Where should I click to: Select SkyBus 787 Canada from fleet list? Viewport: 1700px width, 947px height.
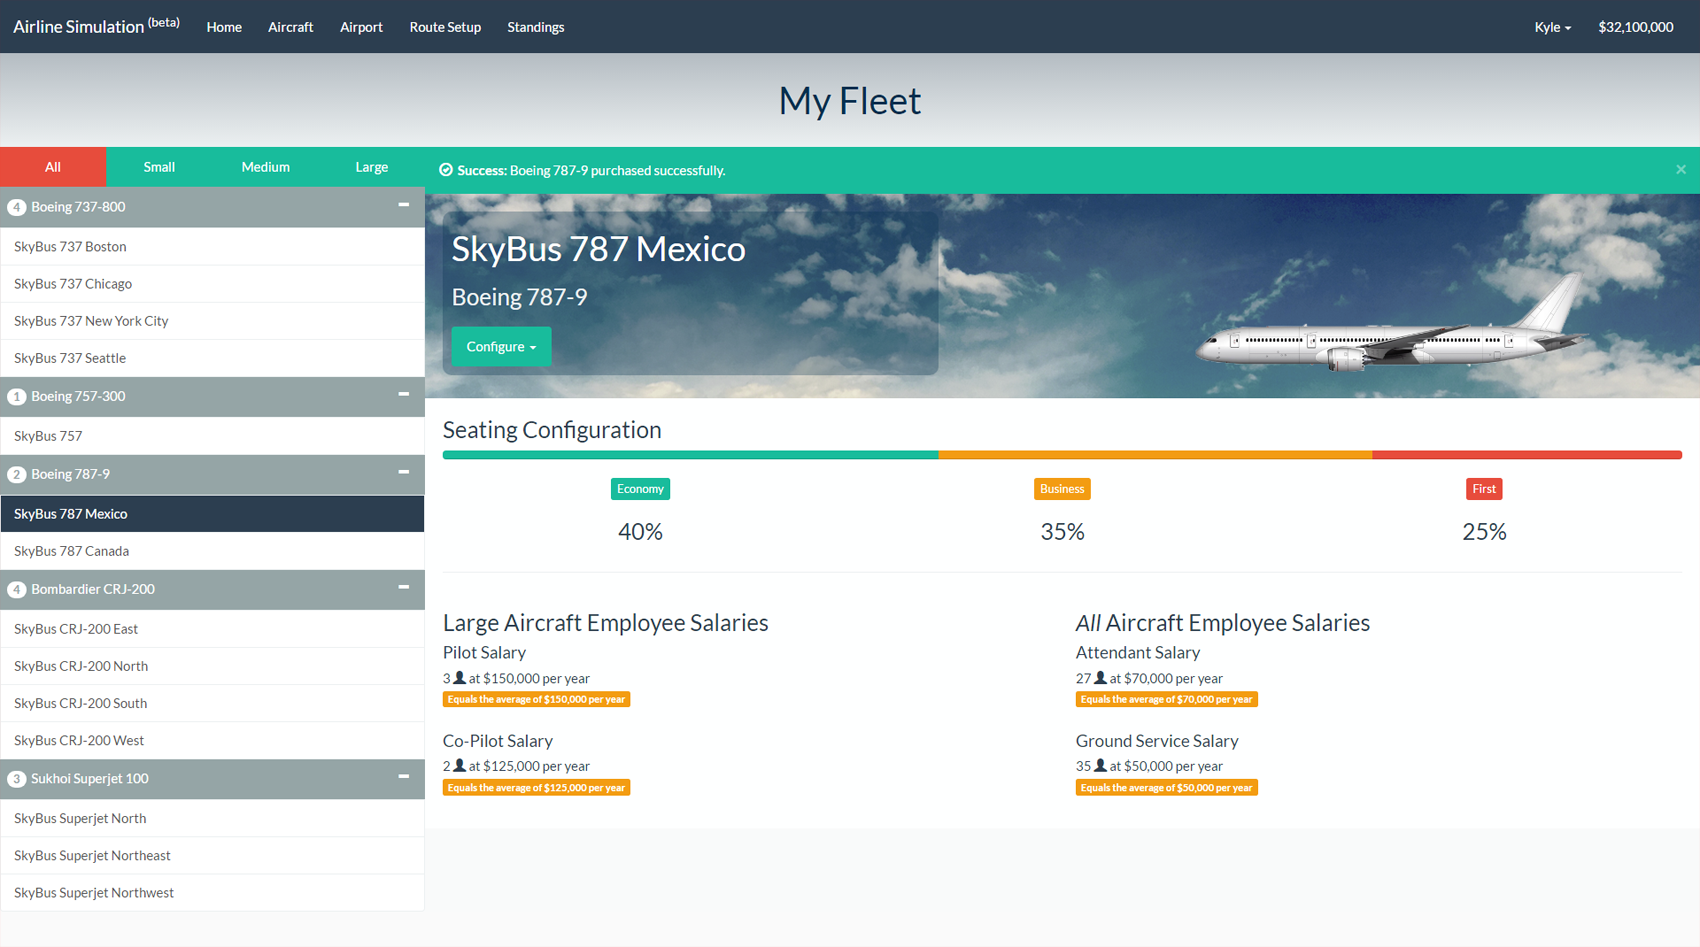coord(72,551)
